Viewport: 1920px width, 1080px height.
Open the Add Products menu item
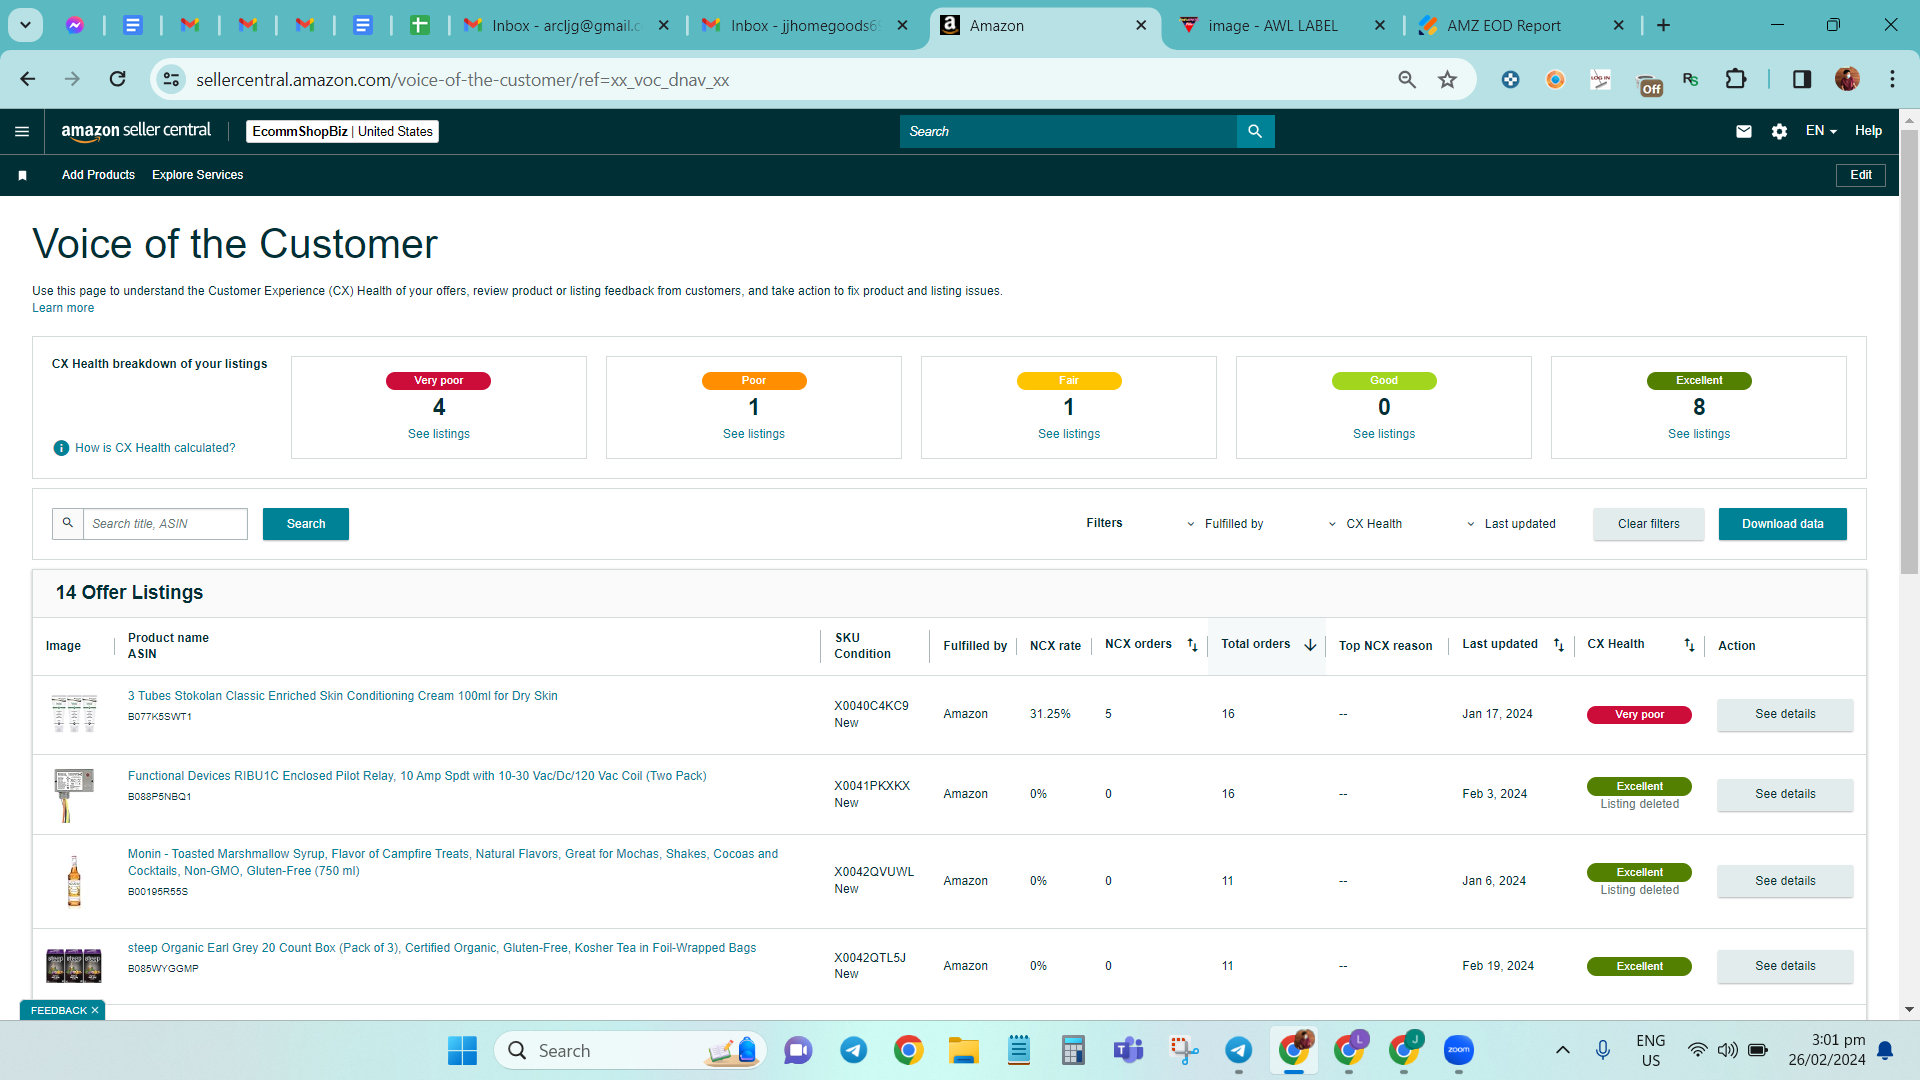98,175
